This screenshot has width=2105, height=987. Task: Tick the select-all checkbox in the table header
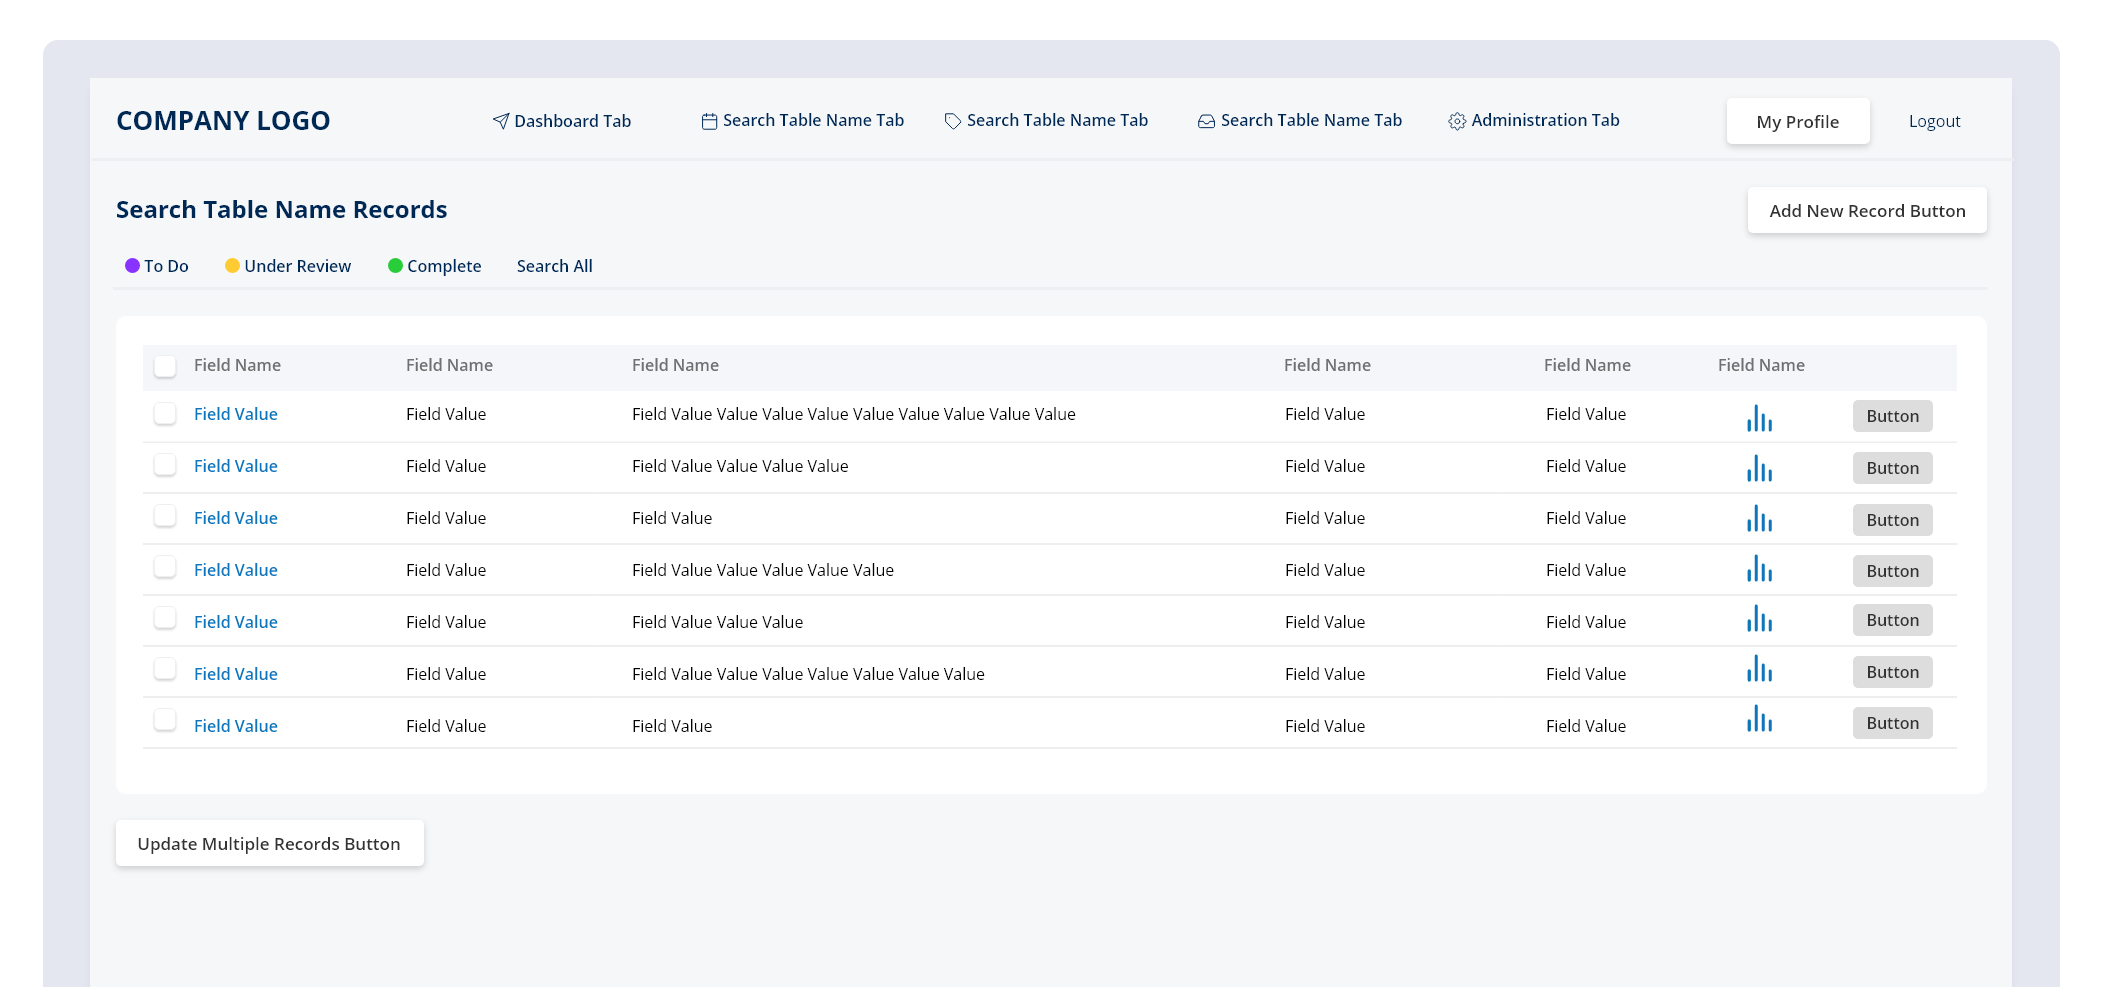point(165,366)
